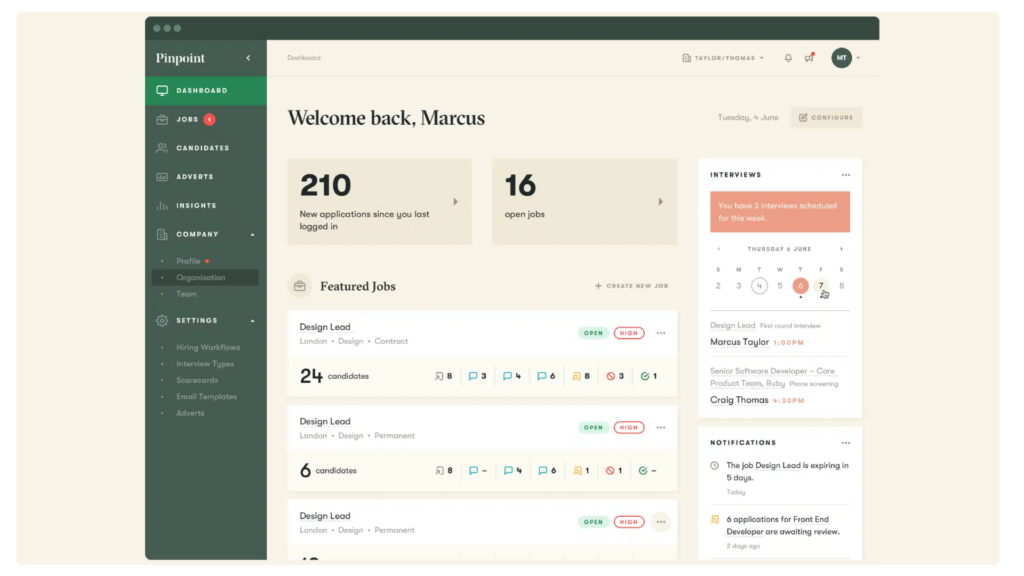The width and height of the screenshot is (1024, 576).
Task: Select day 8 in calendar
Action: click(x=841, y=286)
